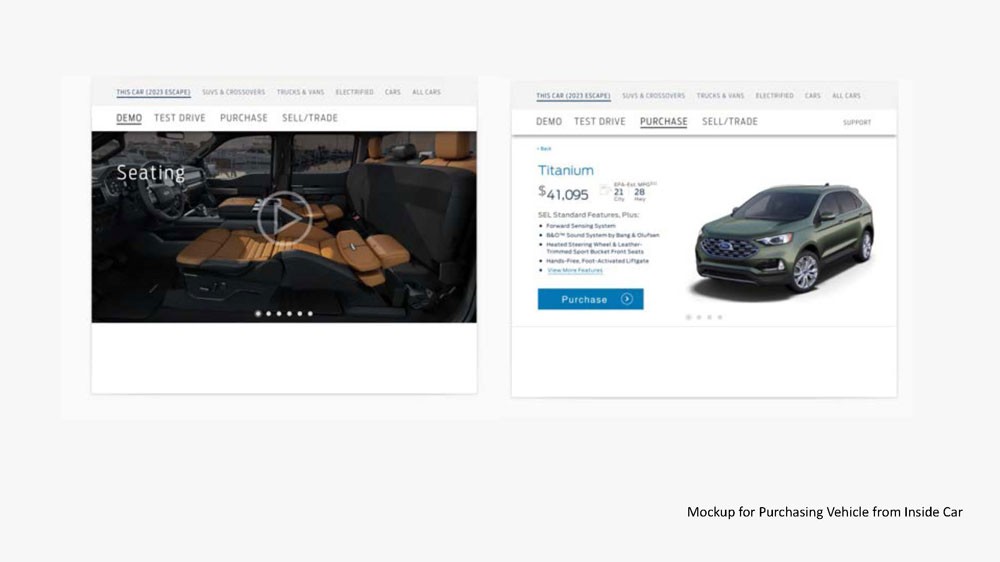Viewport: 1000px width, 562px height.
Task: Choose SUVS & CROSSOVERS in the left mockup
Action: coord(233,92)
